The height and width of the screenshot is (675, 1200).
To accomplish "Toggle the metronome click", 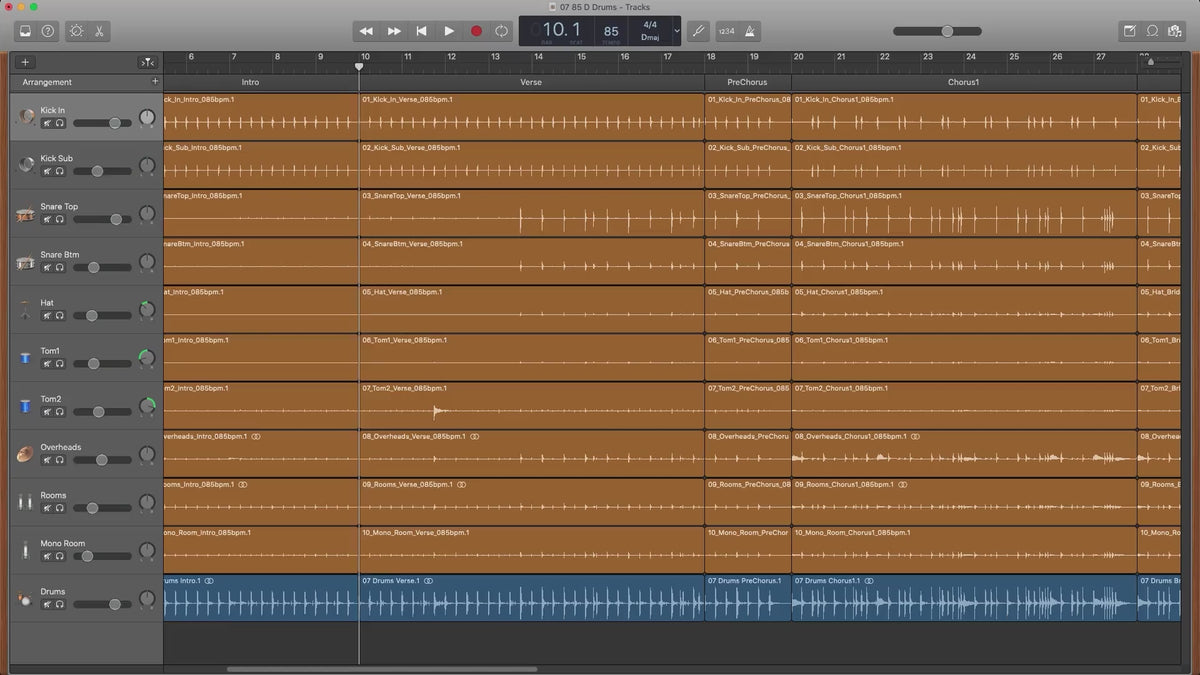I will [751, 31].
